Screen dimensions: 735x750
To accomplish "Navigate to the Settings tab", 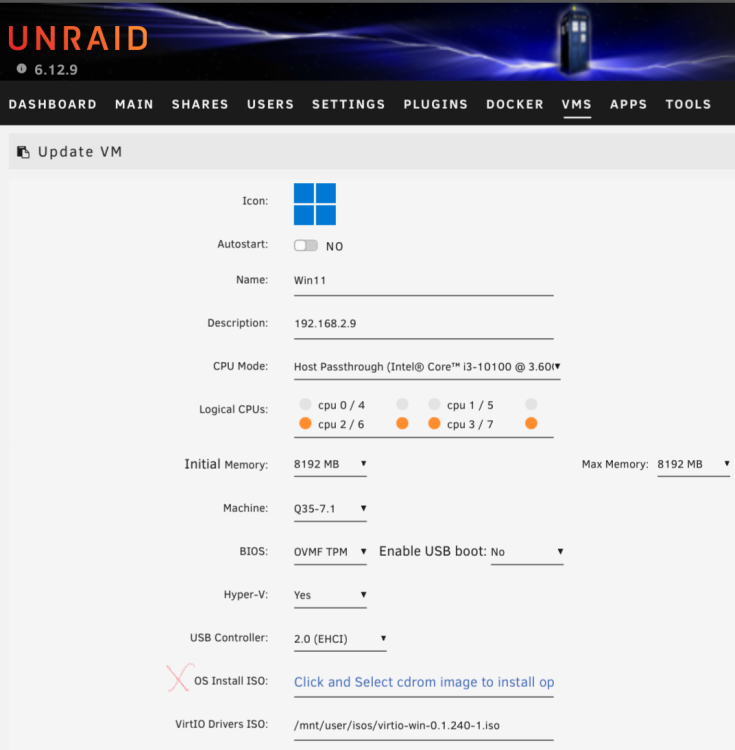I will click(x=349, y=104).
